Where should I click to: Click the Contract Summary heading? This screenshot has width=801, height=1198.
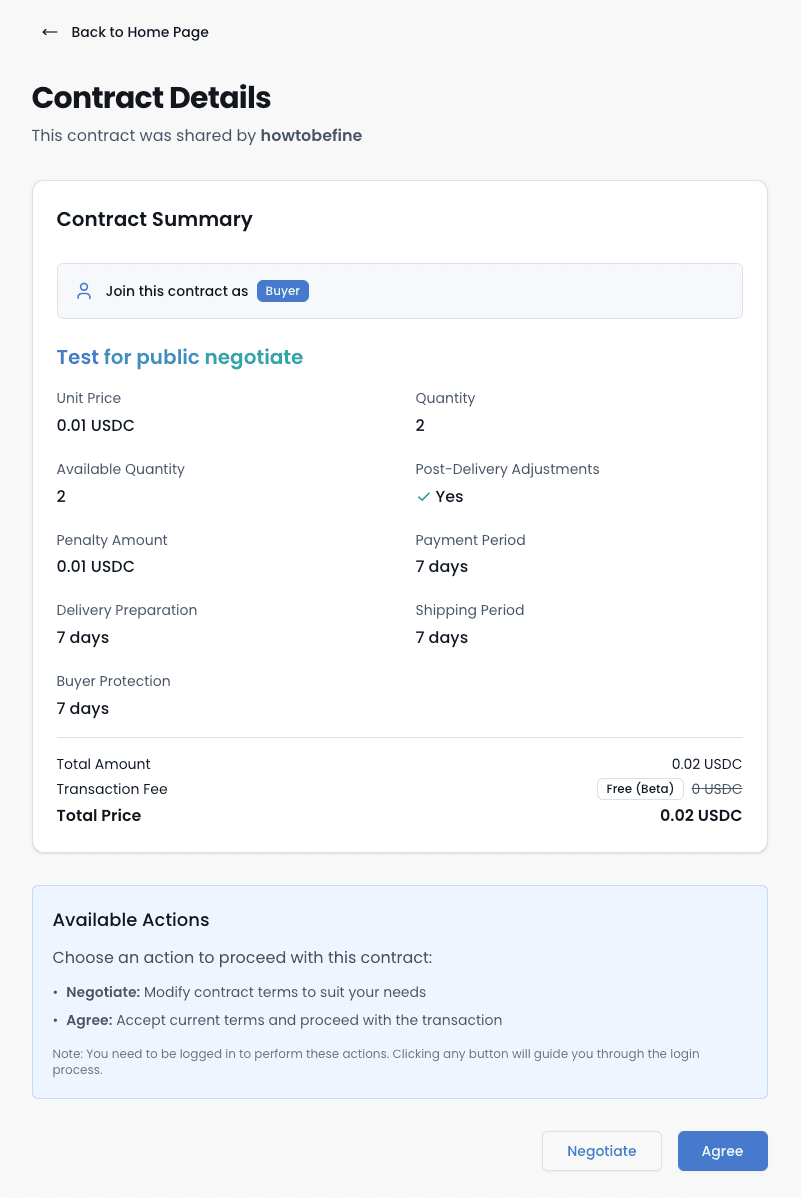pos(154,219)
